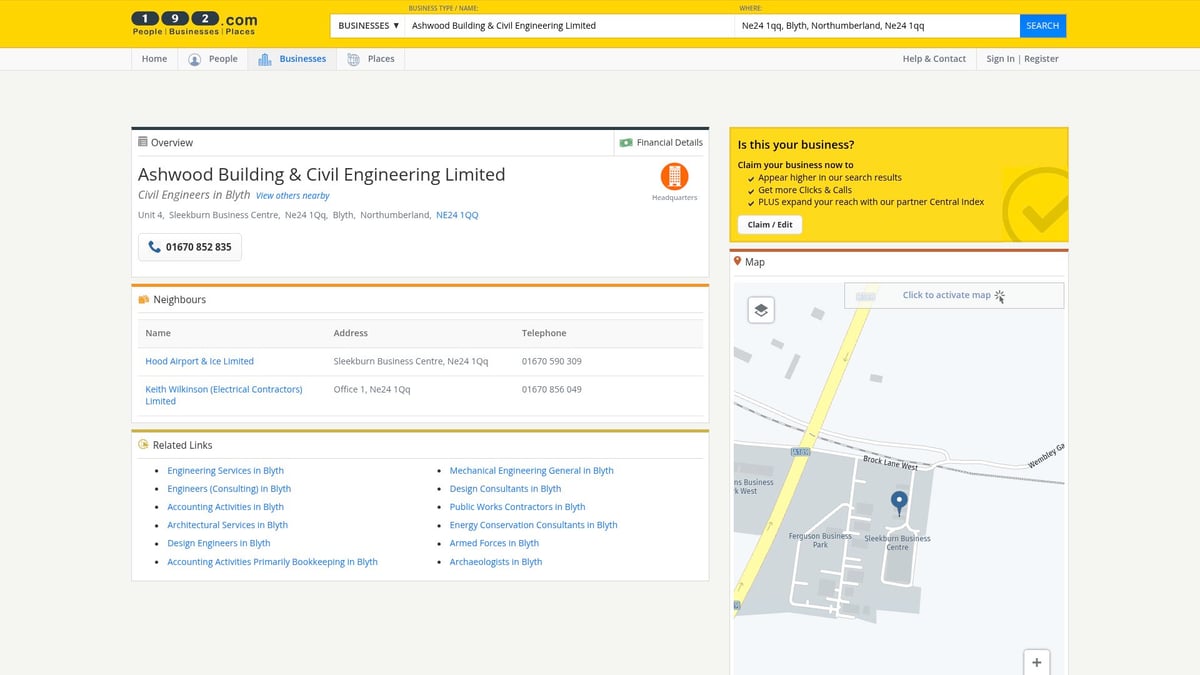Click to activate map overlay

click(954, 295)
